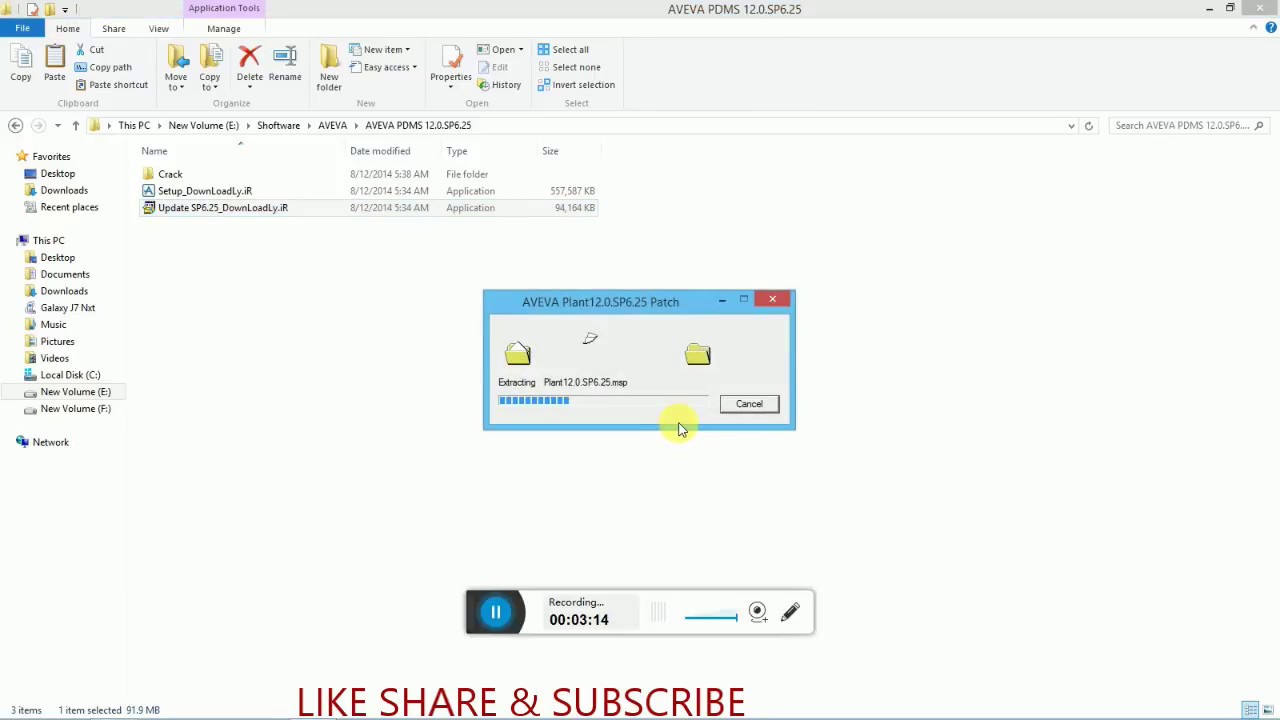Open Network in the navigation pane
The width and height of the screenshot is (1280, 720).
(50, 442)
